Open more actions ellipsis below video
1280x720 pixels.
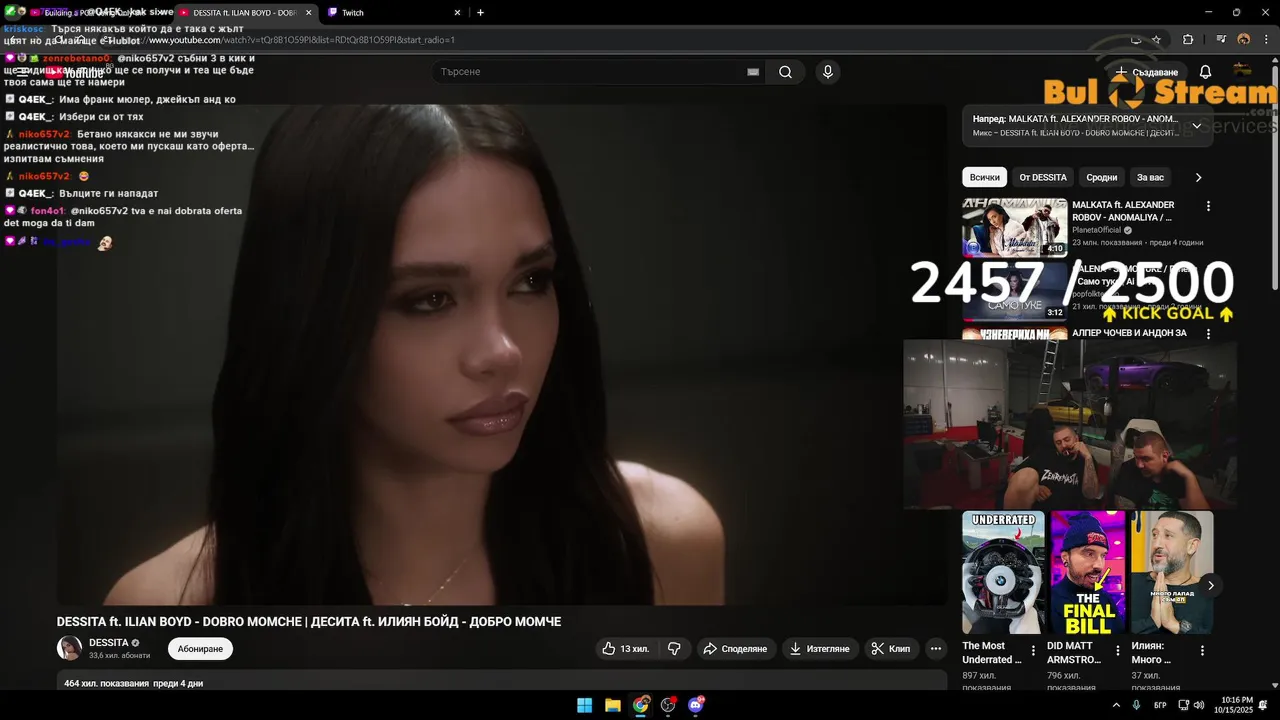(936, 649)
